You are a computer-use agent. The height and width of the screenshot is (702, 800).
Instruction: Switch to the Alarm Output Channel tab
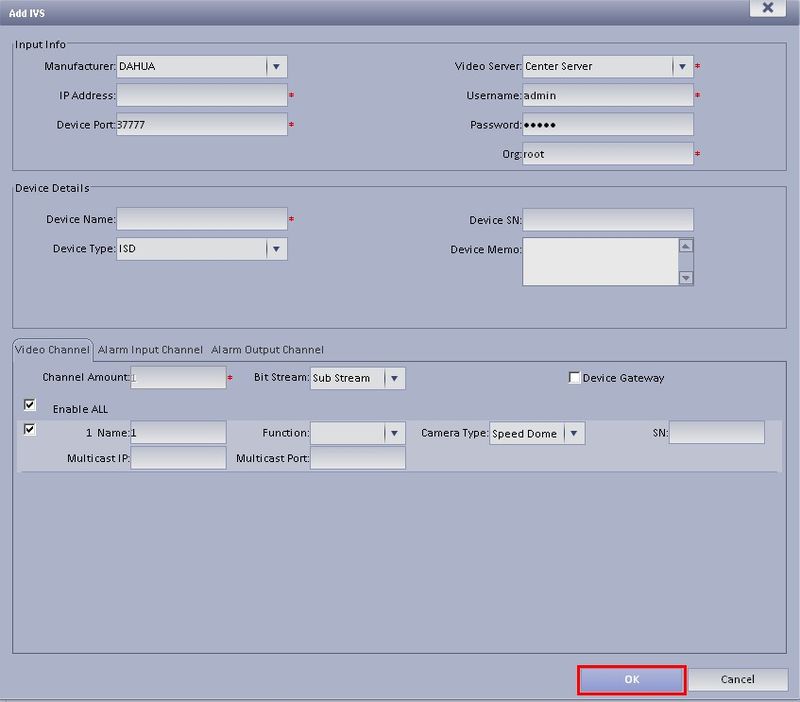(267, 350)
